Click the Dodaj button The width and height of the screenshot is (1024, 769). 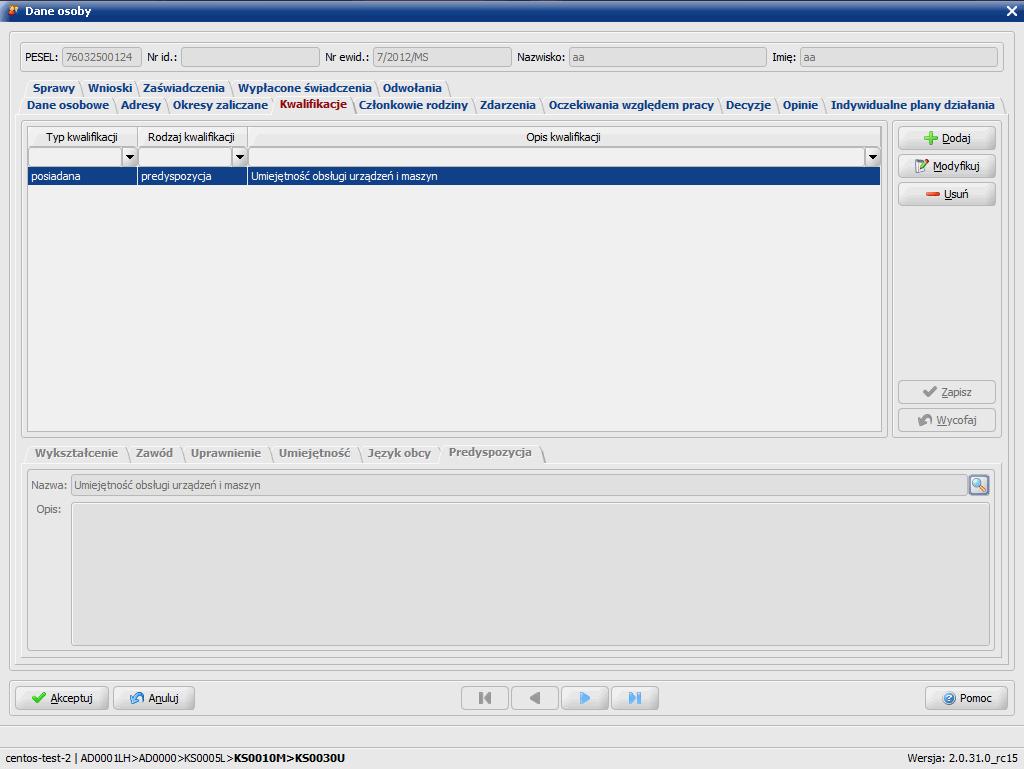(946, 138)
